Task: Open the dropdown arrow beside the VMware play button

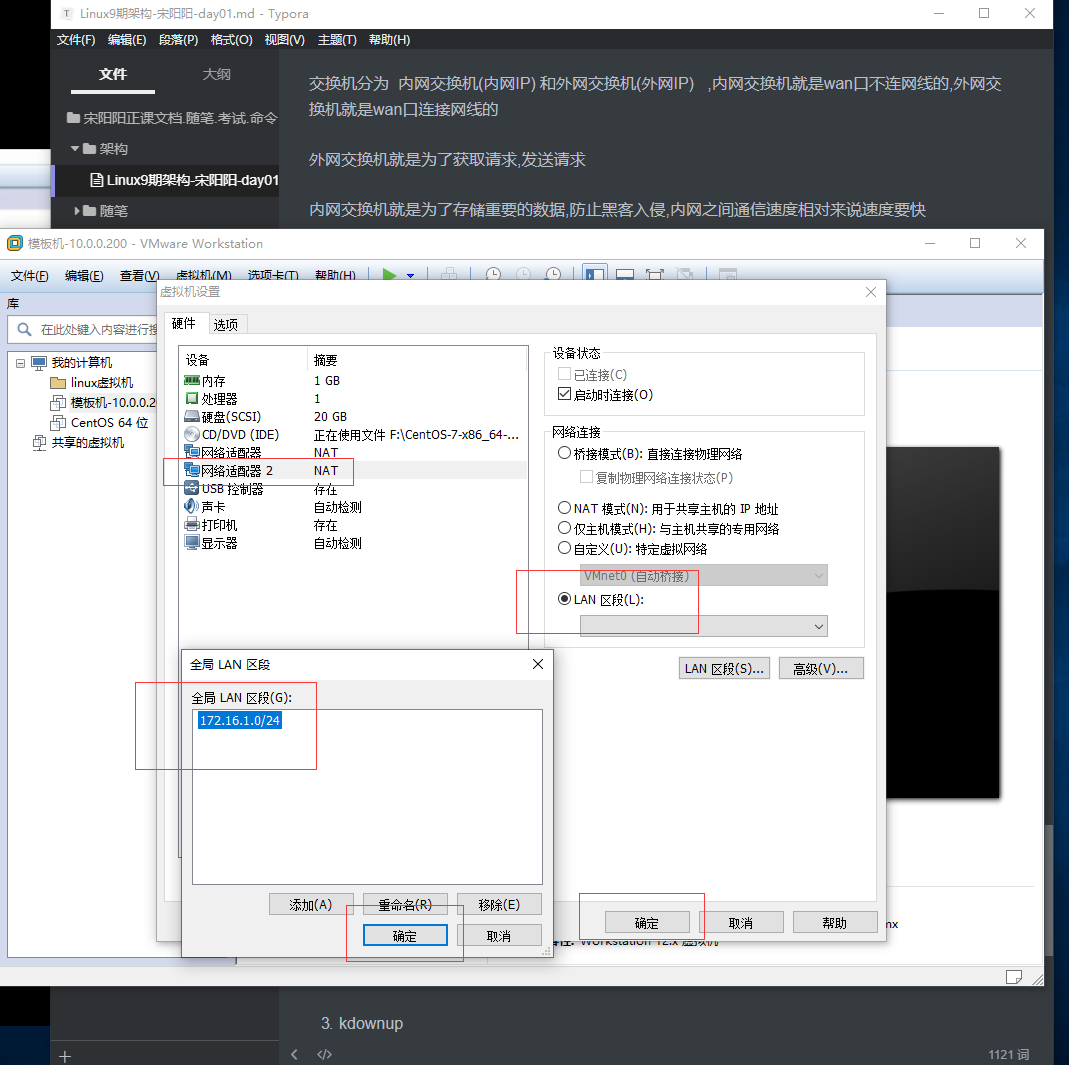Action: (x=410, y=275)
